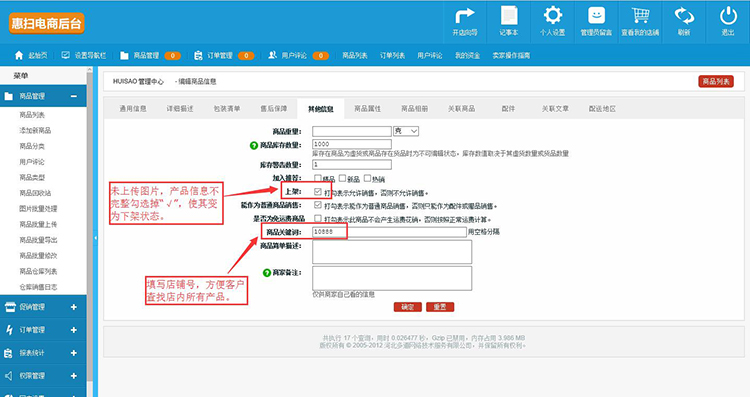Click the 商品关键词 input field
Image resolution: width=750 pixels, height=397 pixels.
pos(389,232)
